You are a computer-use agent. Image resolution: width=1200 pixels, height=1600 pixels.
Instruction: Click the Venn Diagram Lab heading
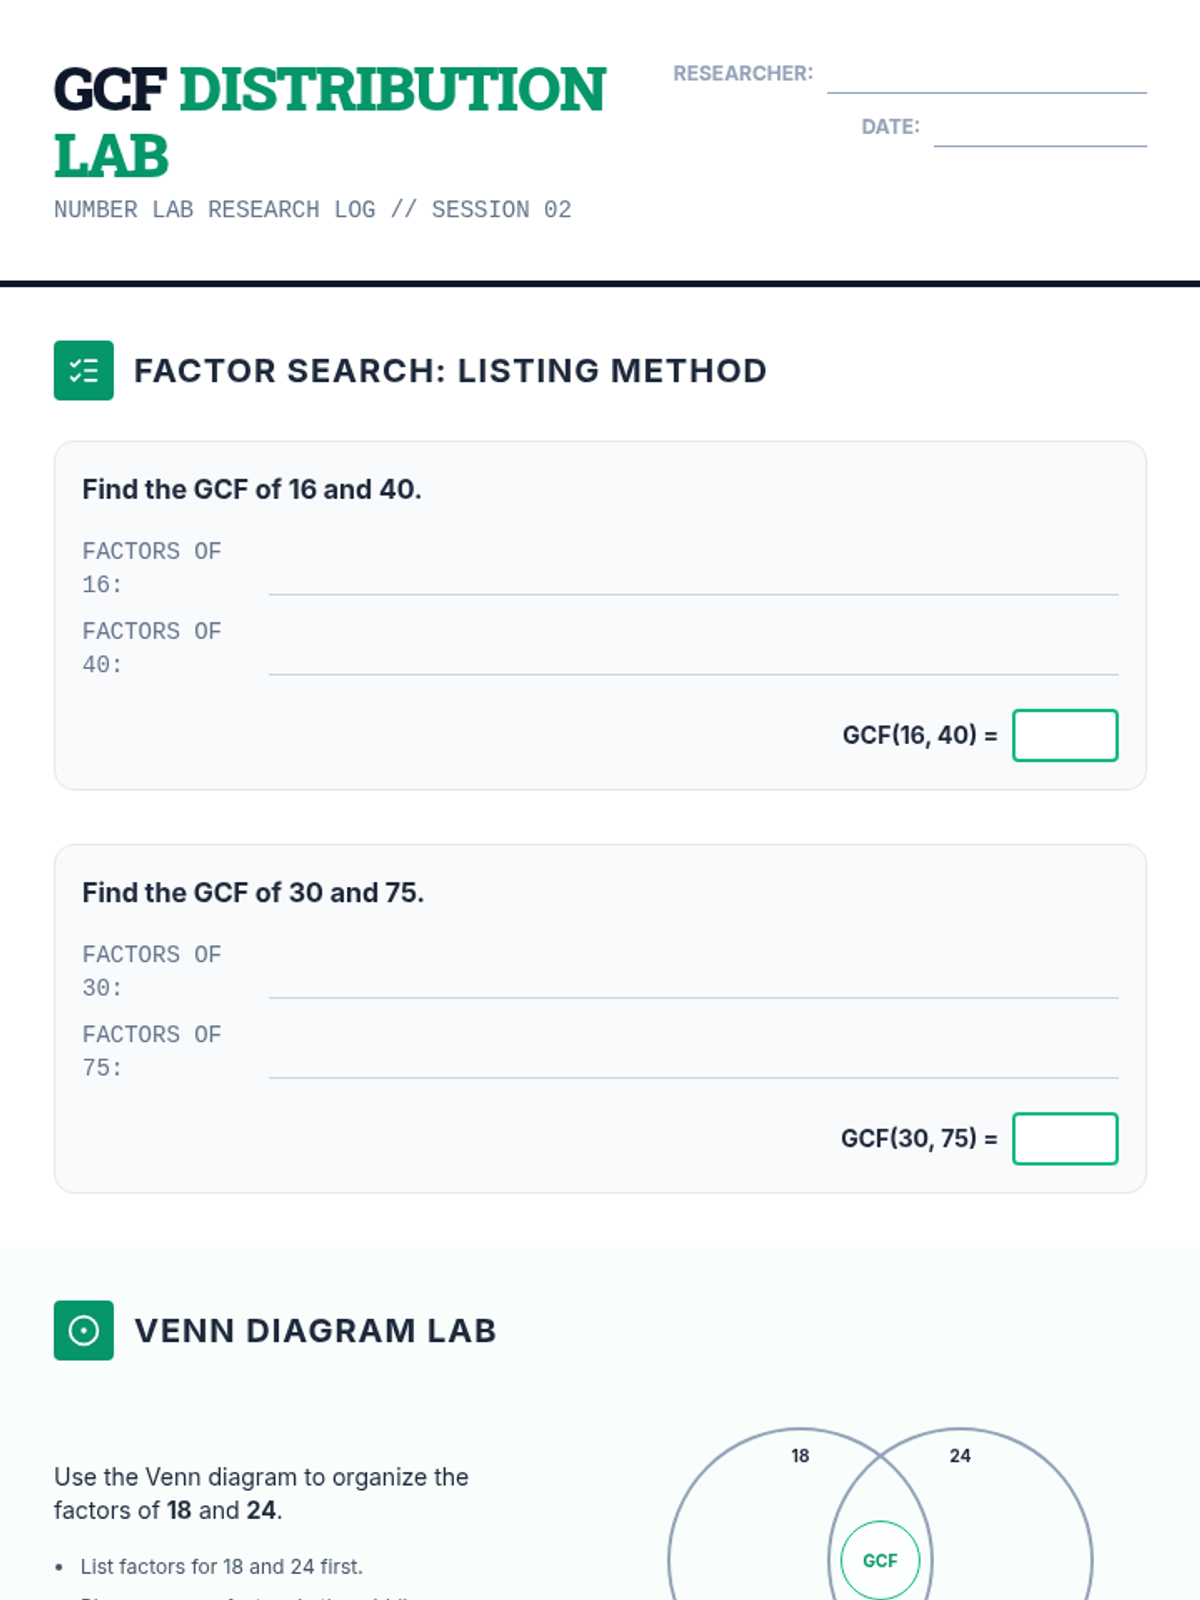point(315,1331)
